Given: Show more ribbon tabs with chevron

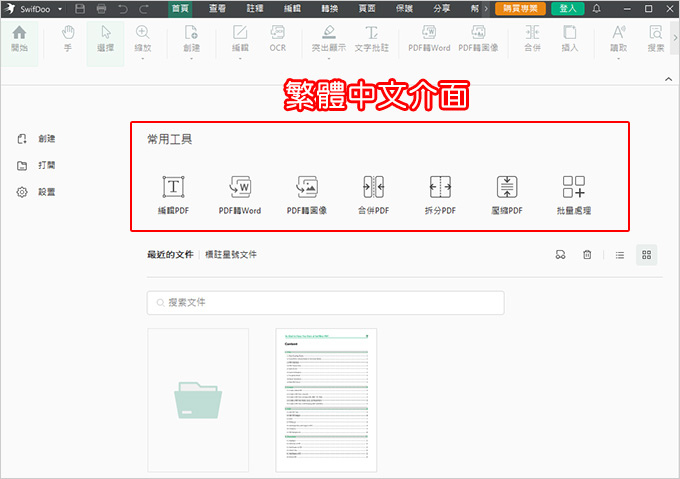Looking at the screenshot, I should click(x=486, y=9).
